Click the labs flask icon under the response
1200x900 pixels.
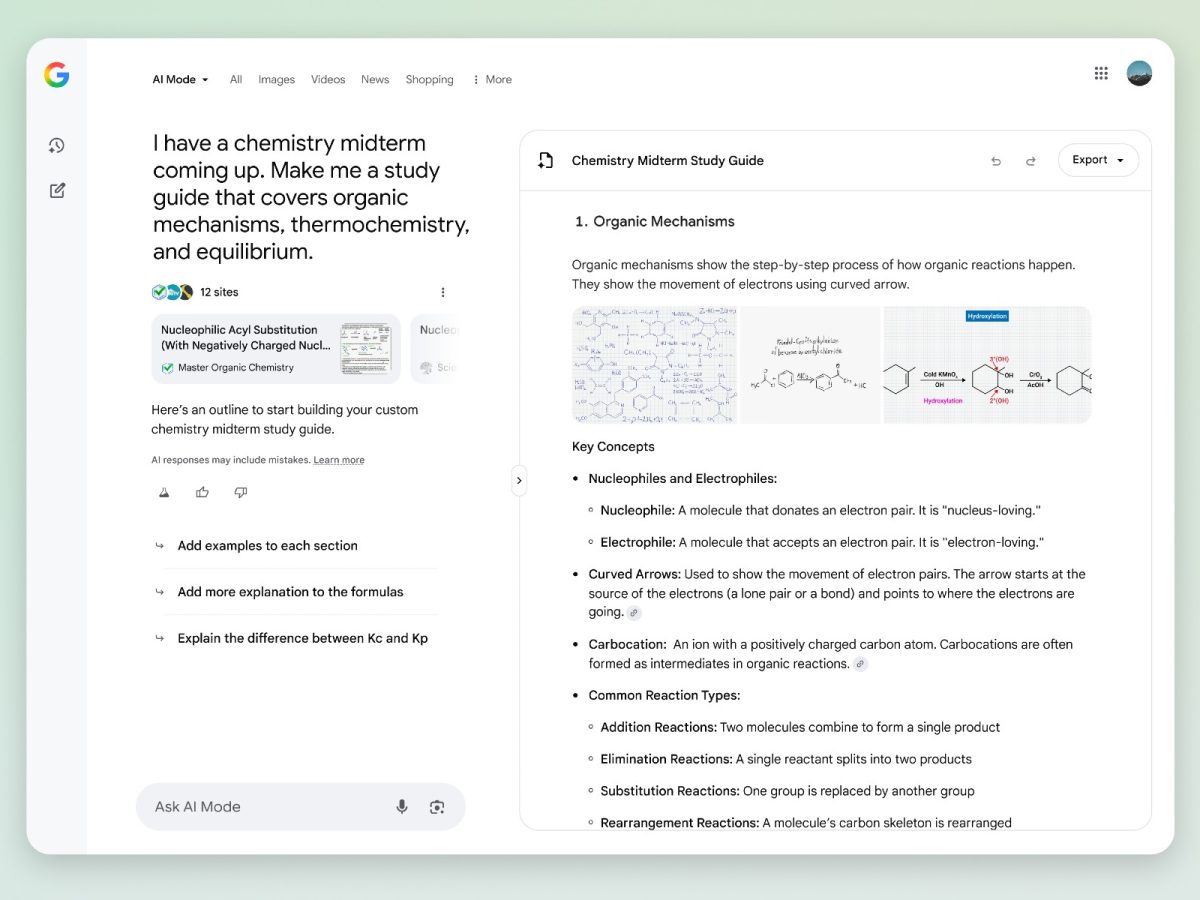(165, 492)
